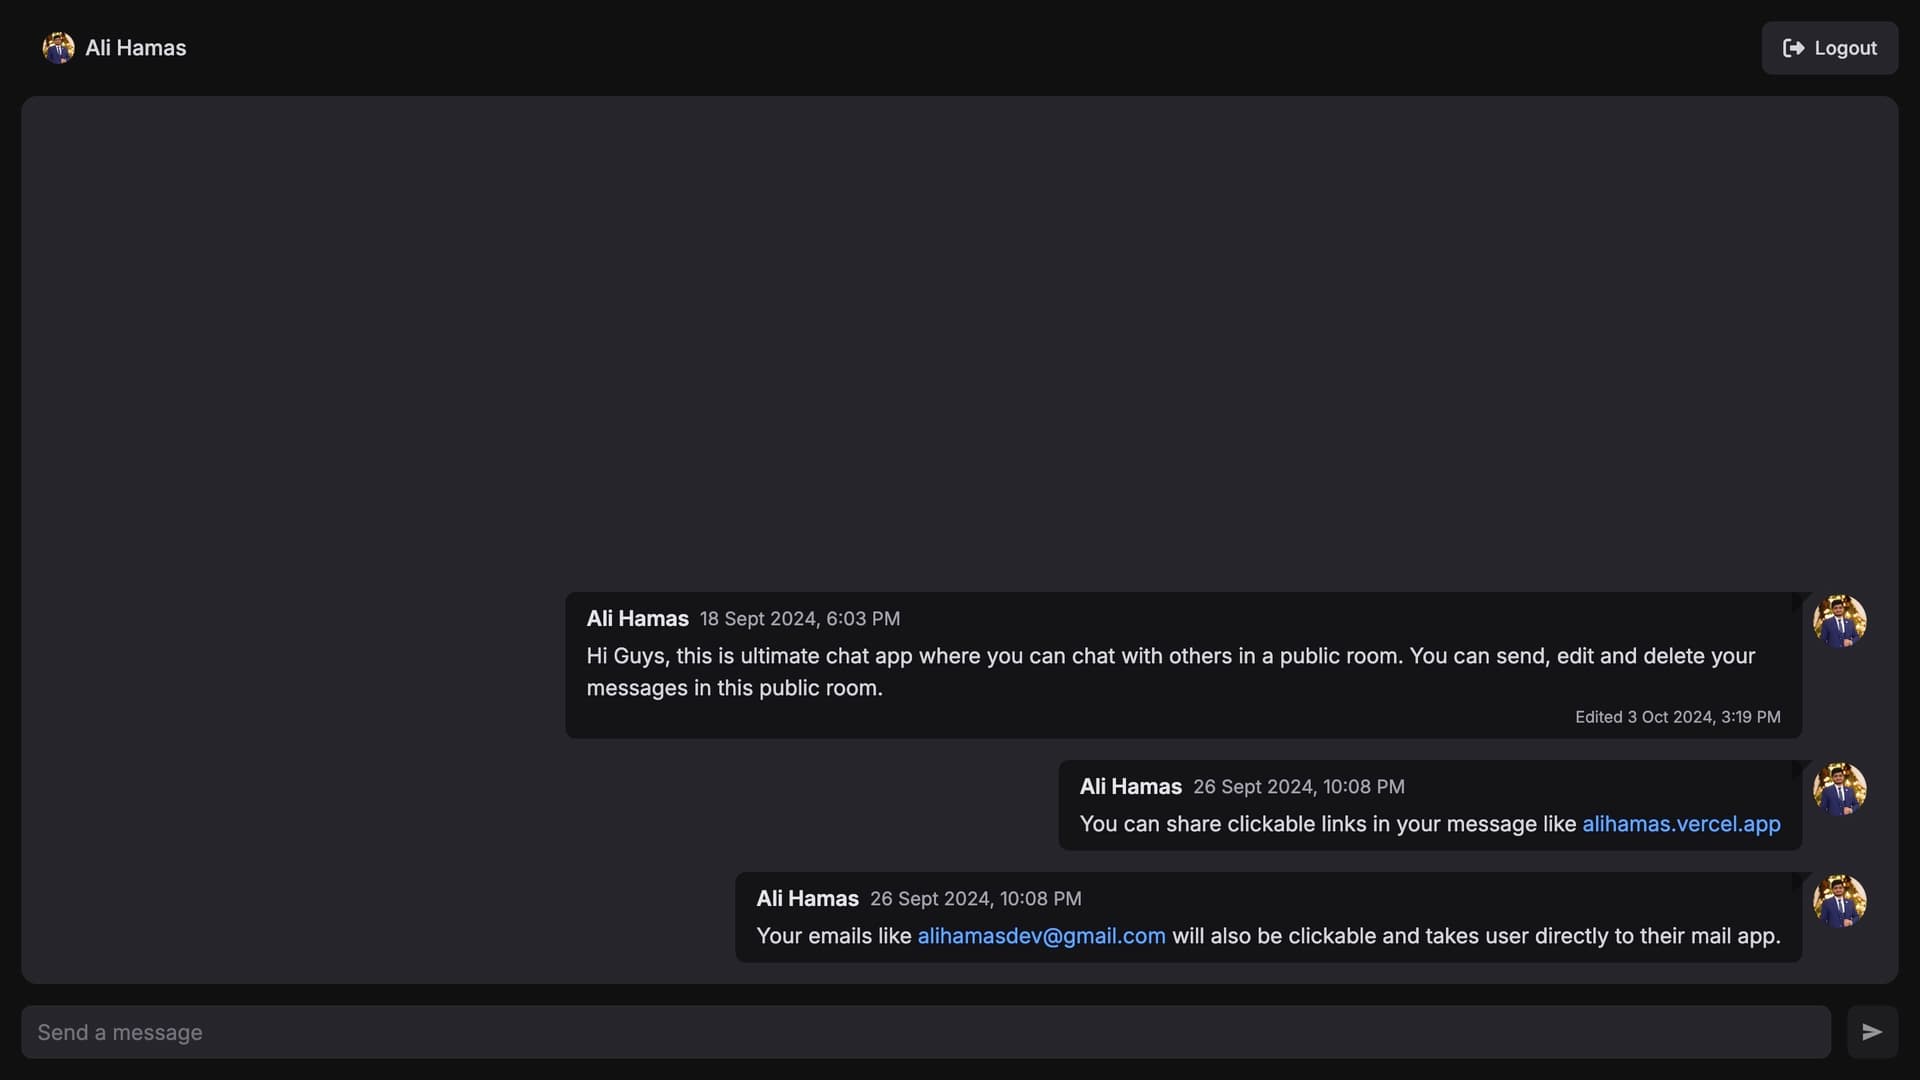Click the avatar beside the clickable links message
Viewport: 1920px width, 1080px height.
click(x=1841, y=789)
